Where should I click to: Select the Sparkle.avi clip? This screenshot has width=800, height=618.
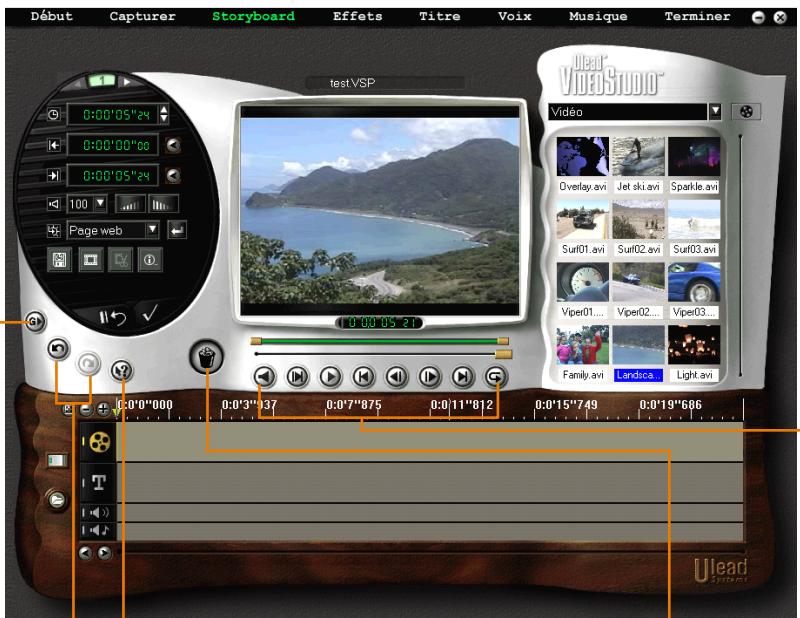click(694, 156)
